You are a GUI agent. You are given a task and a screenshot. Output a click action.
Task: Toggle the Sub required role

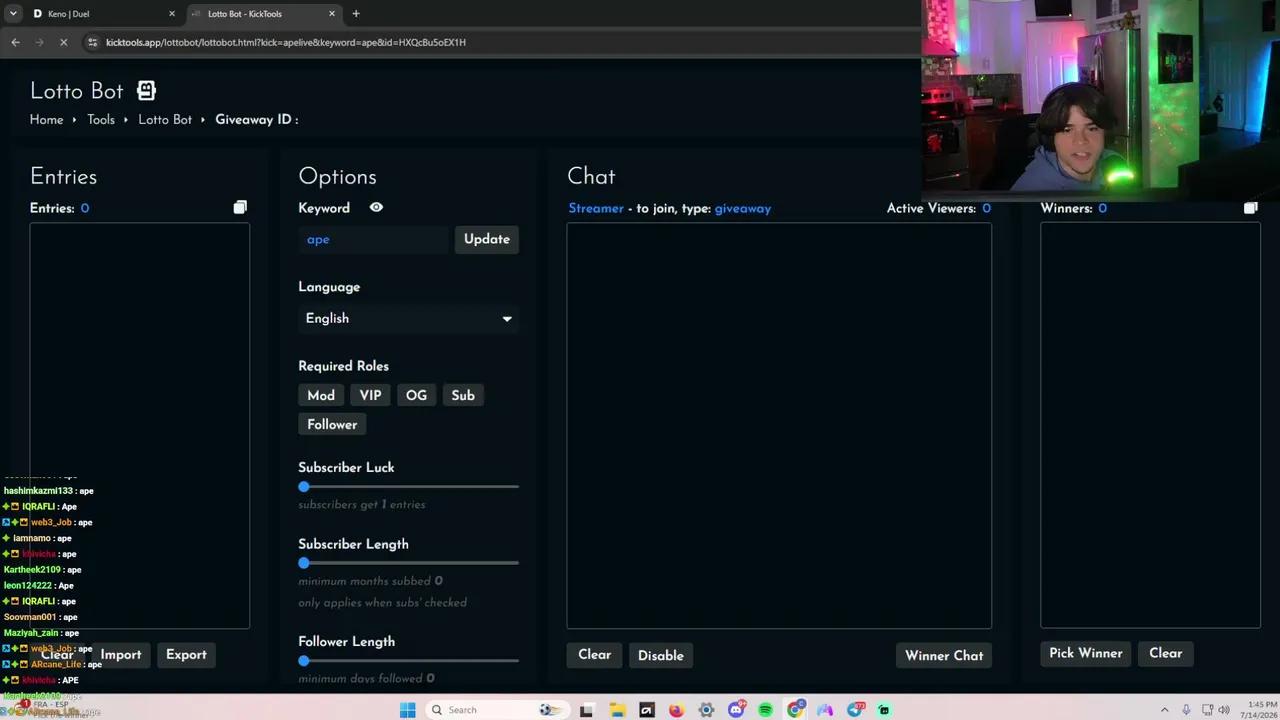pos(463,395)
